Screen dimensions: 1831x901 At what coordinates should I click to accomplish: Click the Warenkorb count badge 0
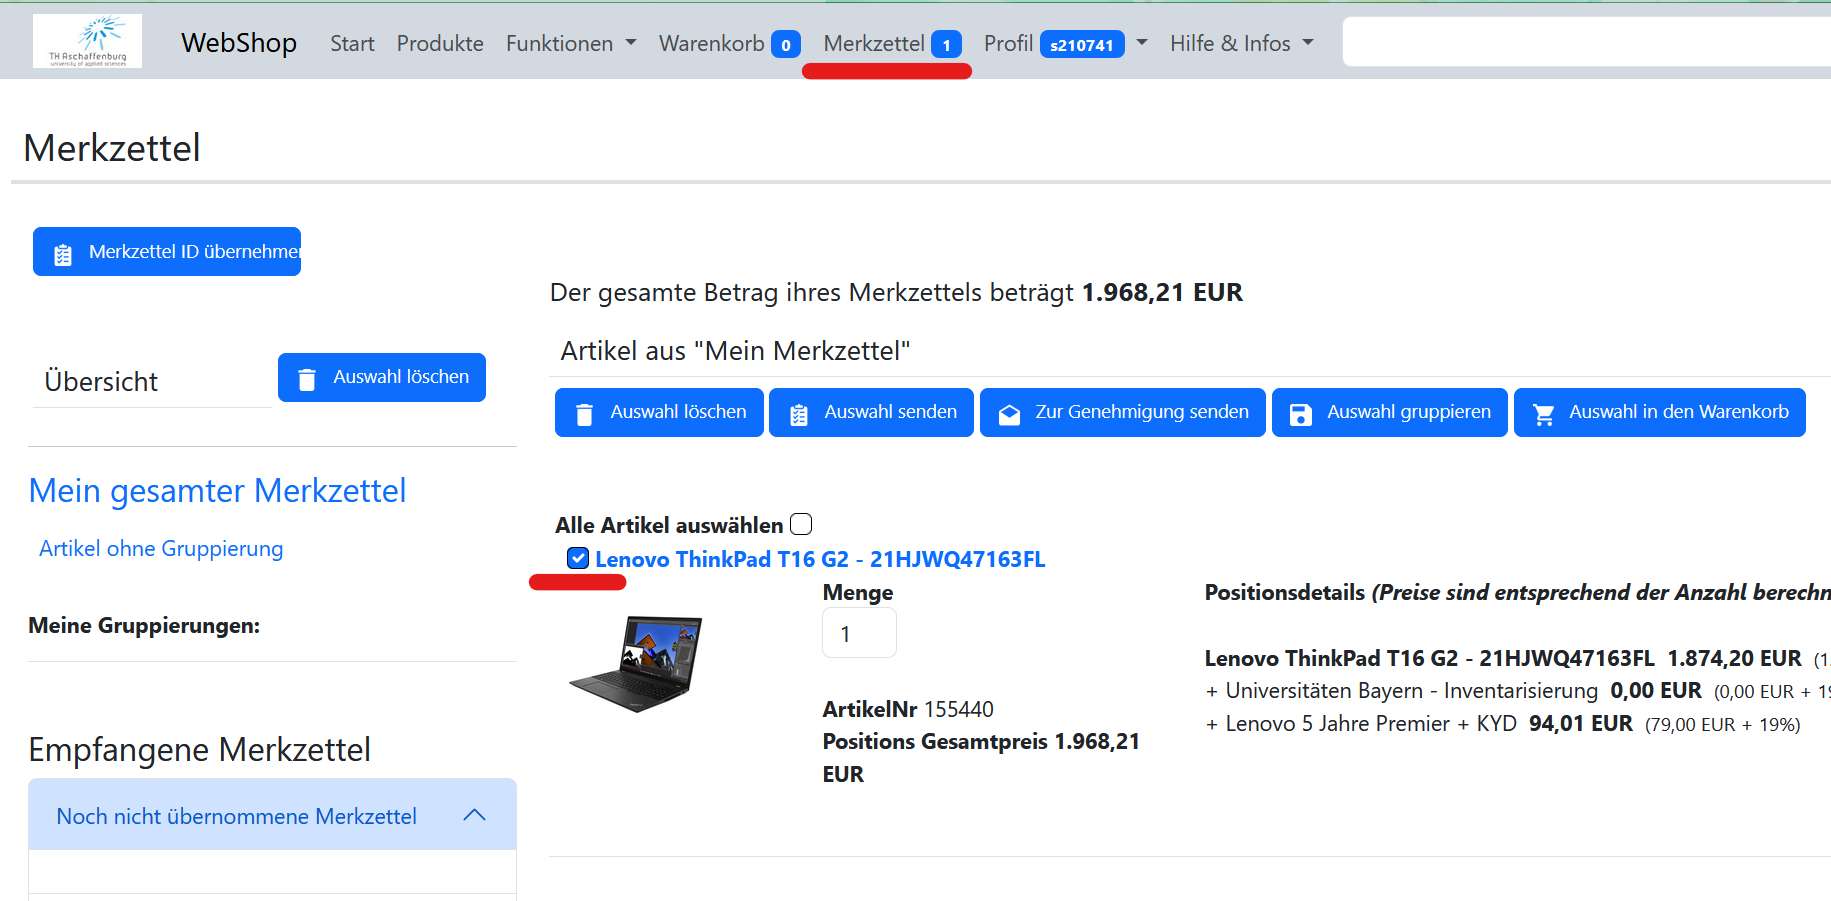786,45
